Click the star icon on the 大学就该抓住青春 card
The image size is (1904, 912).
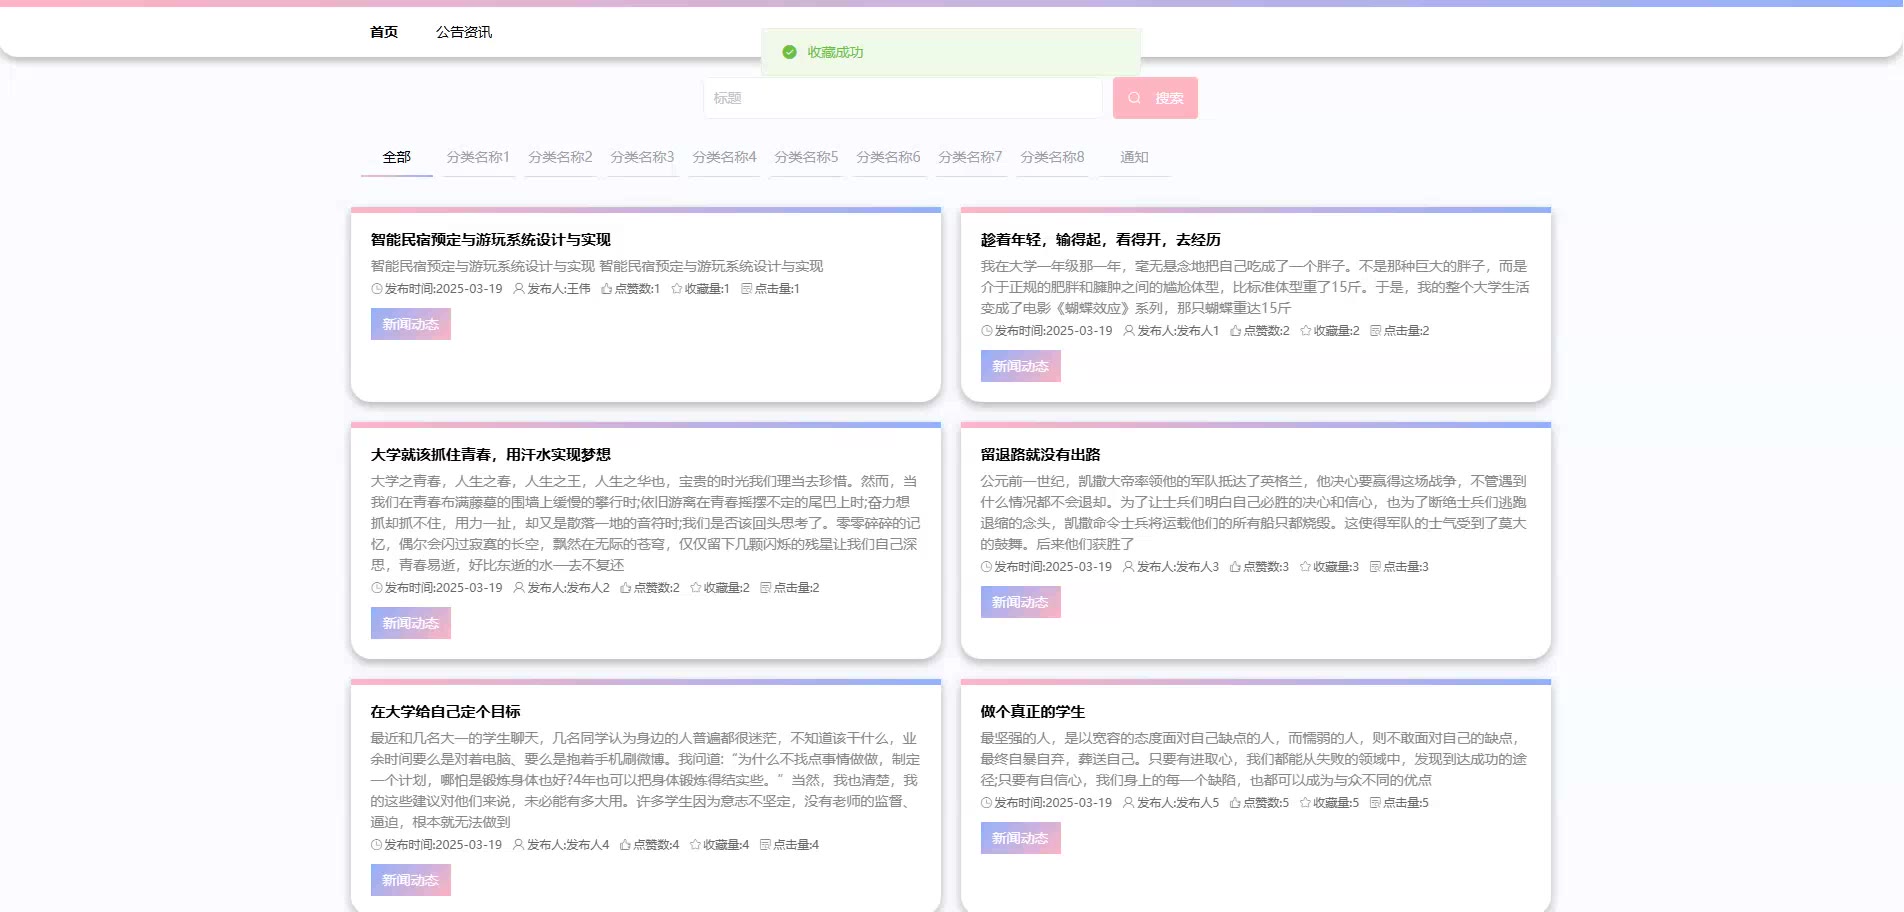[696, 588]
